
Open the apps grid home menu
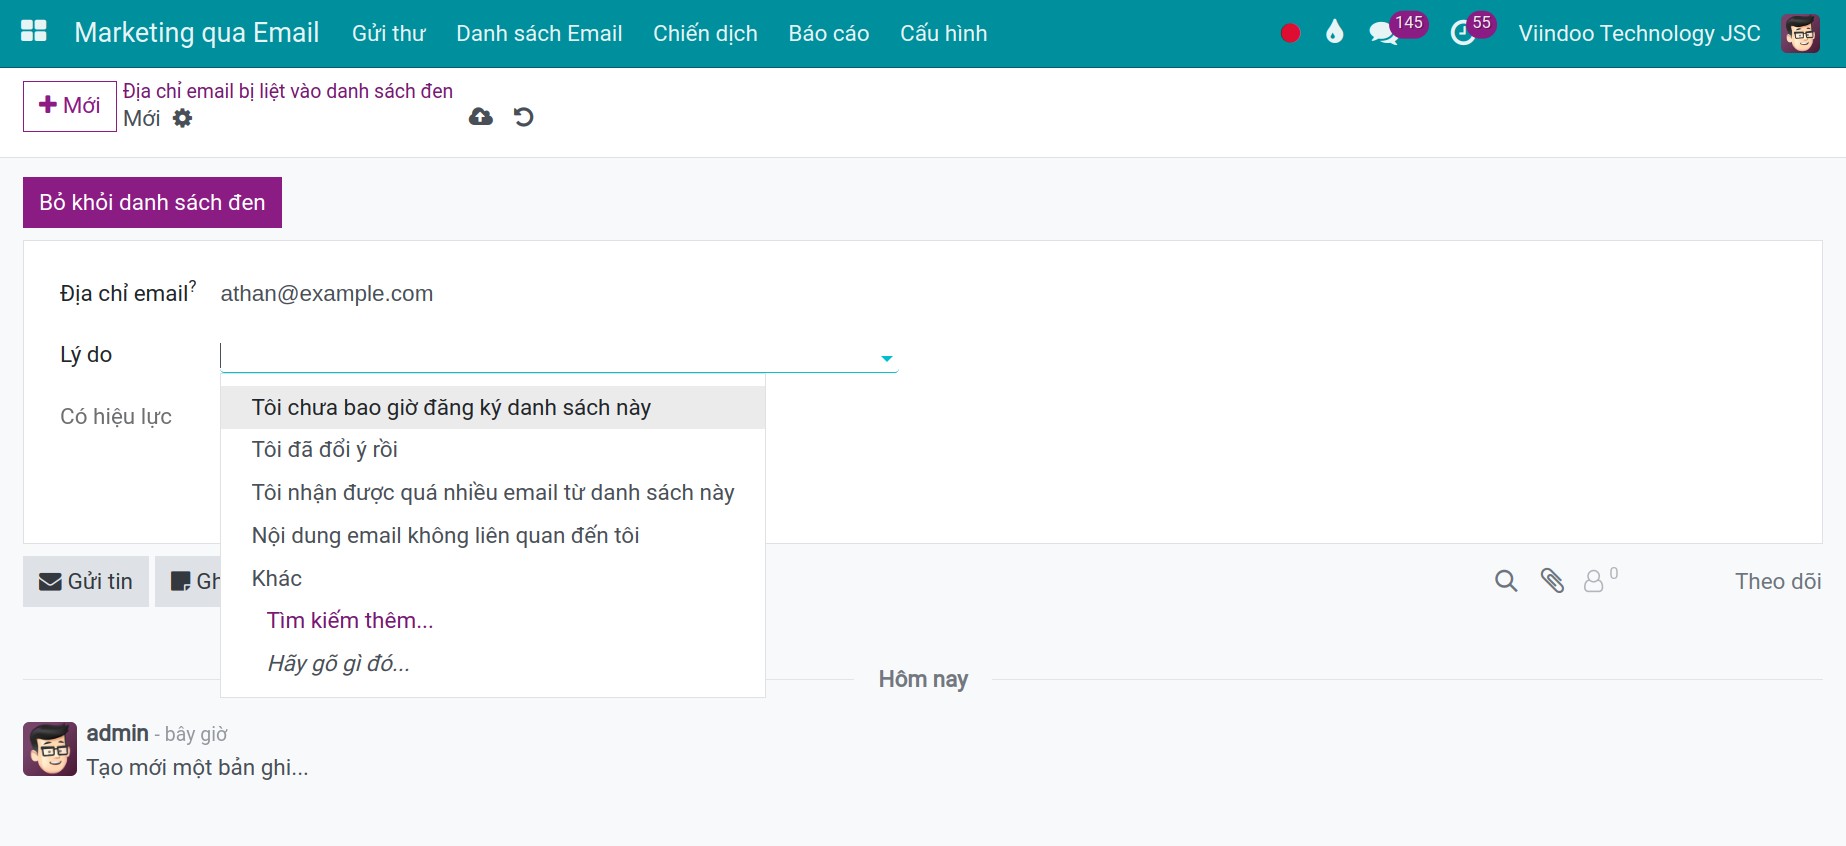34,32
